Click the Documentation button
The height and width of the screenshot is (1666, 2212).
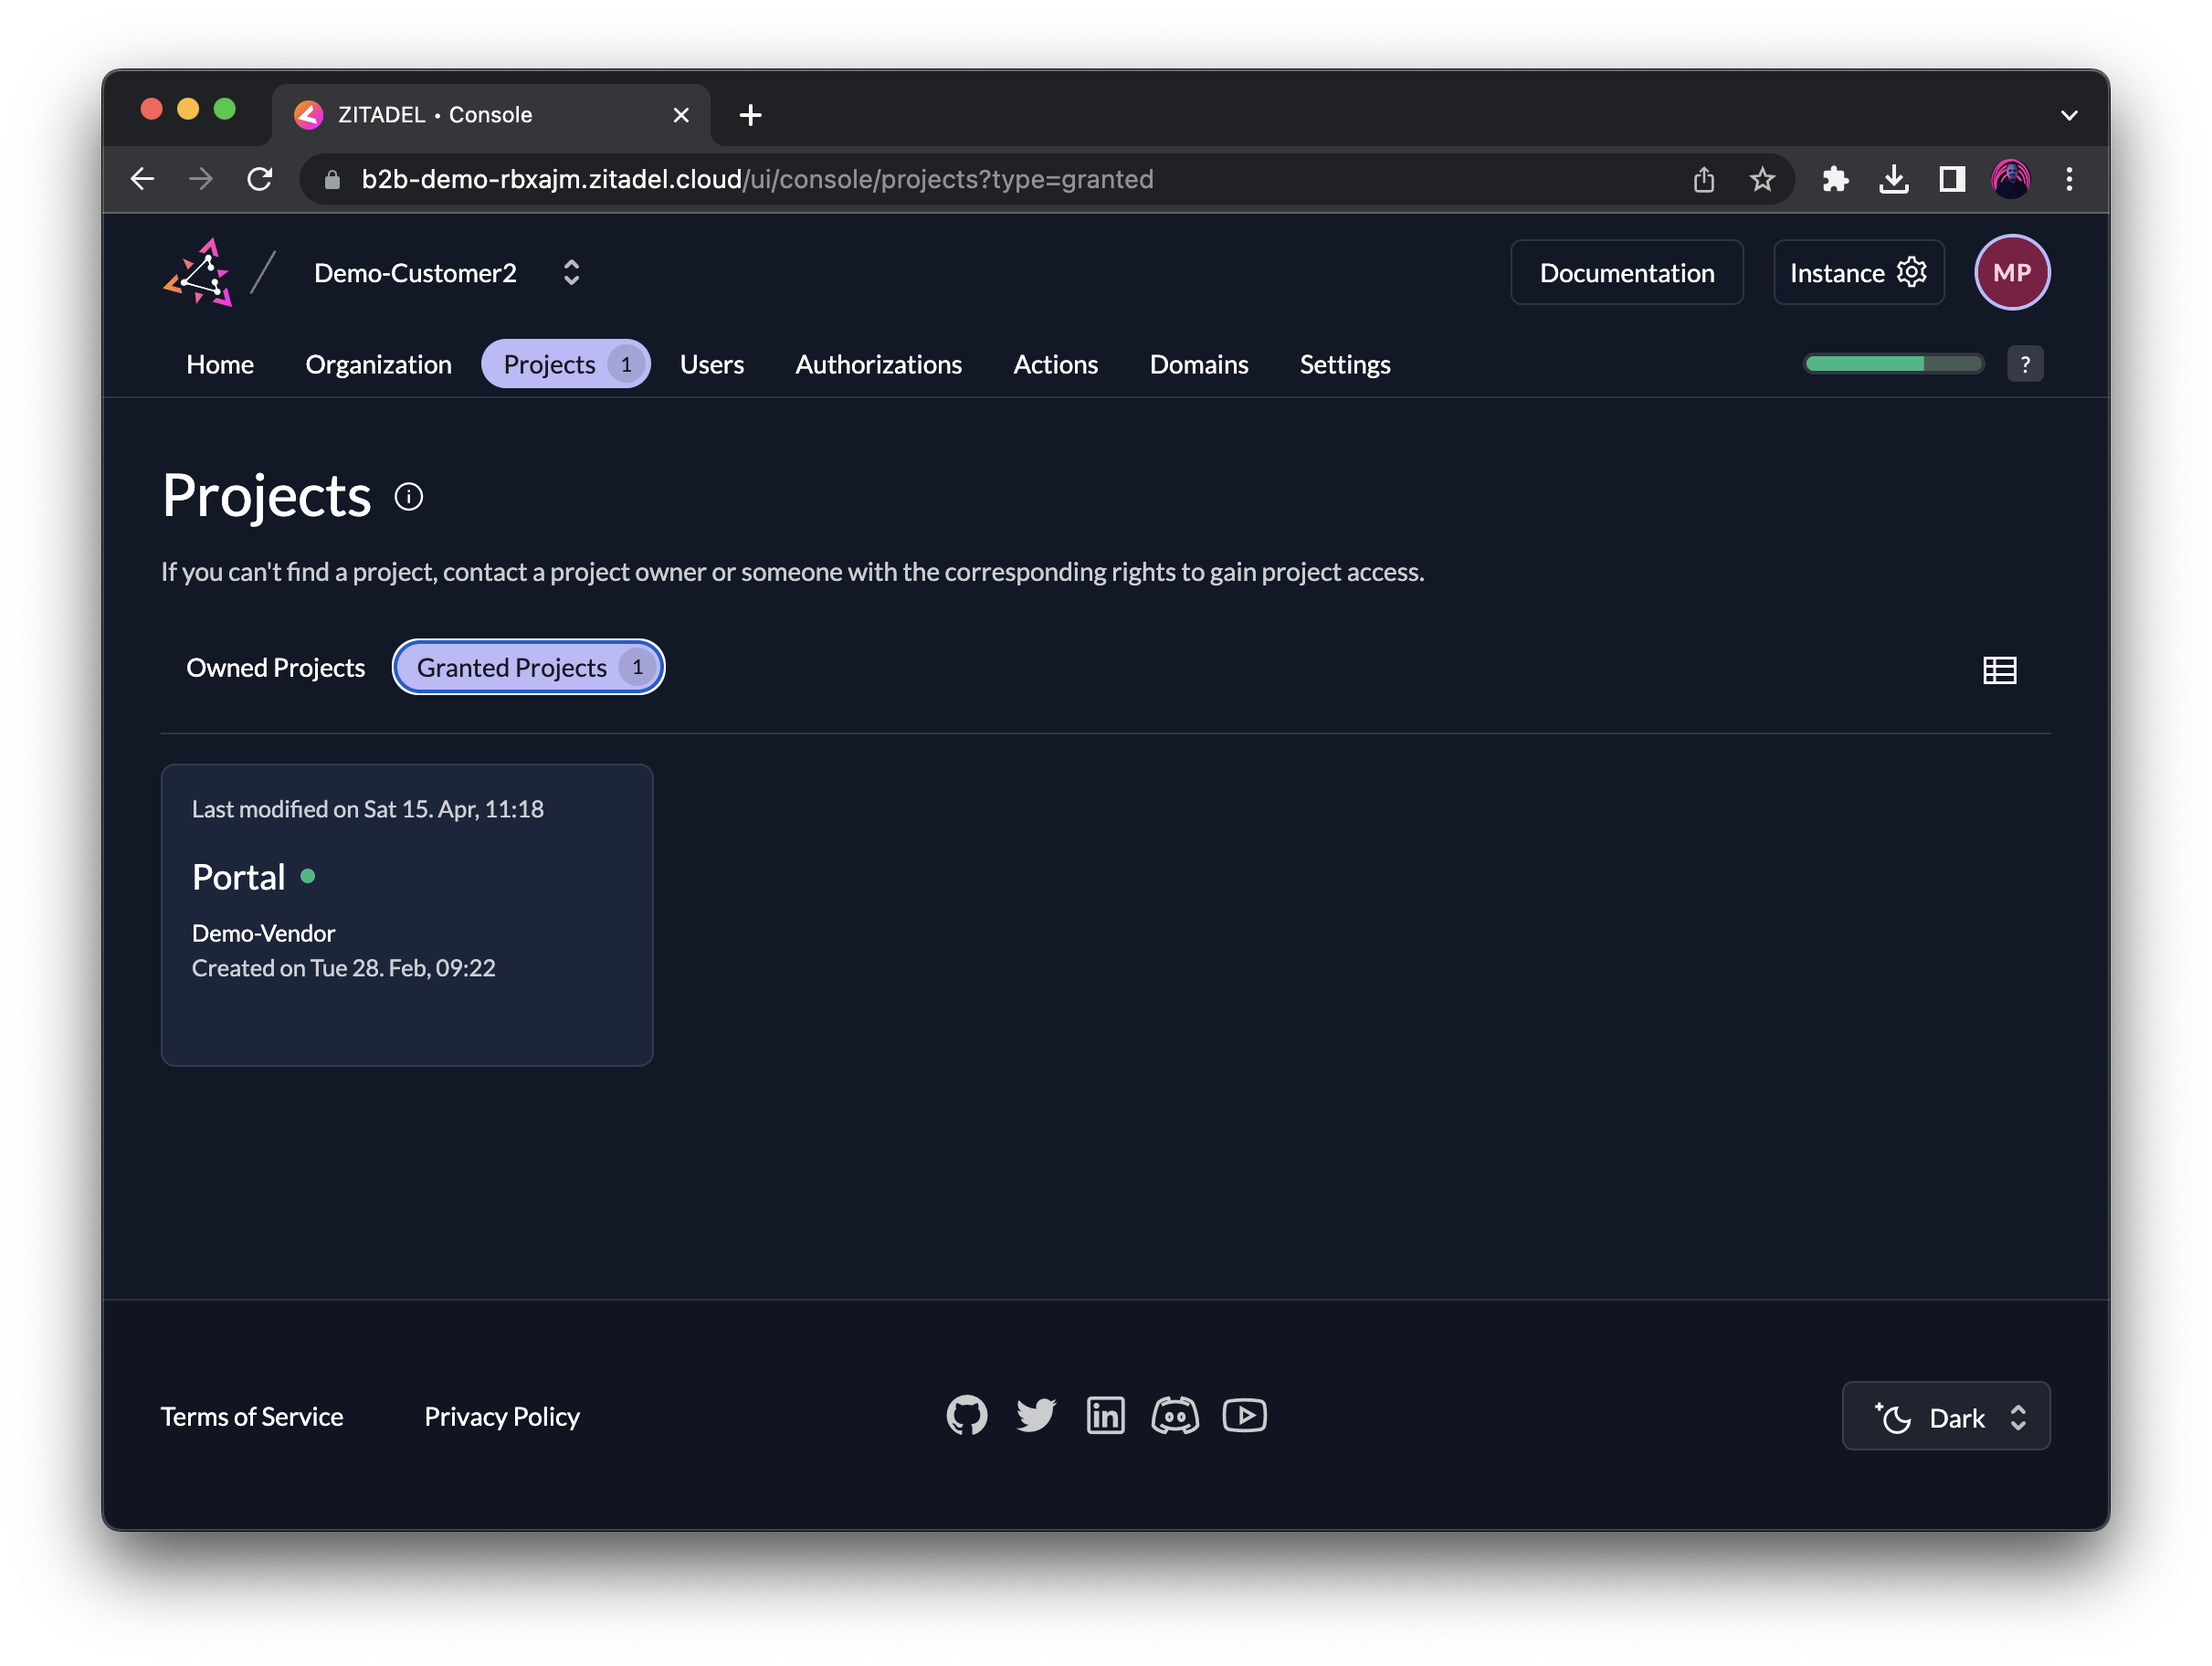click(x=1626, y=273)
